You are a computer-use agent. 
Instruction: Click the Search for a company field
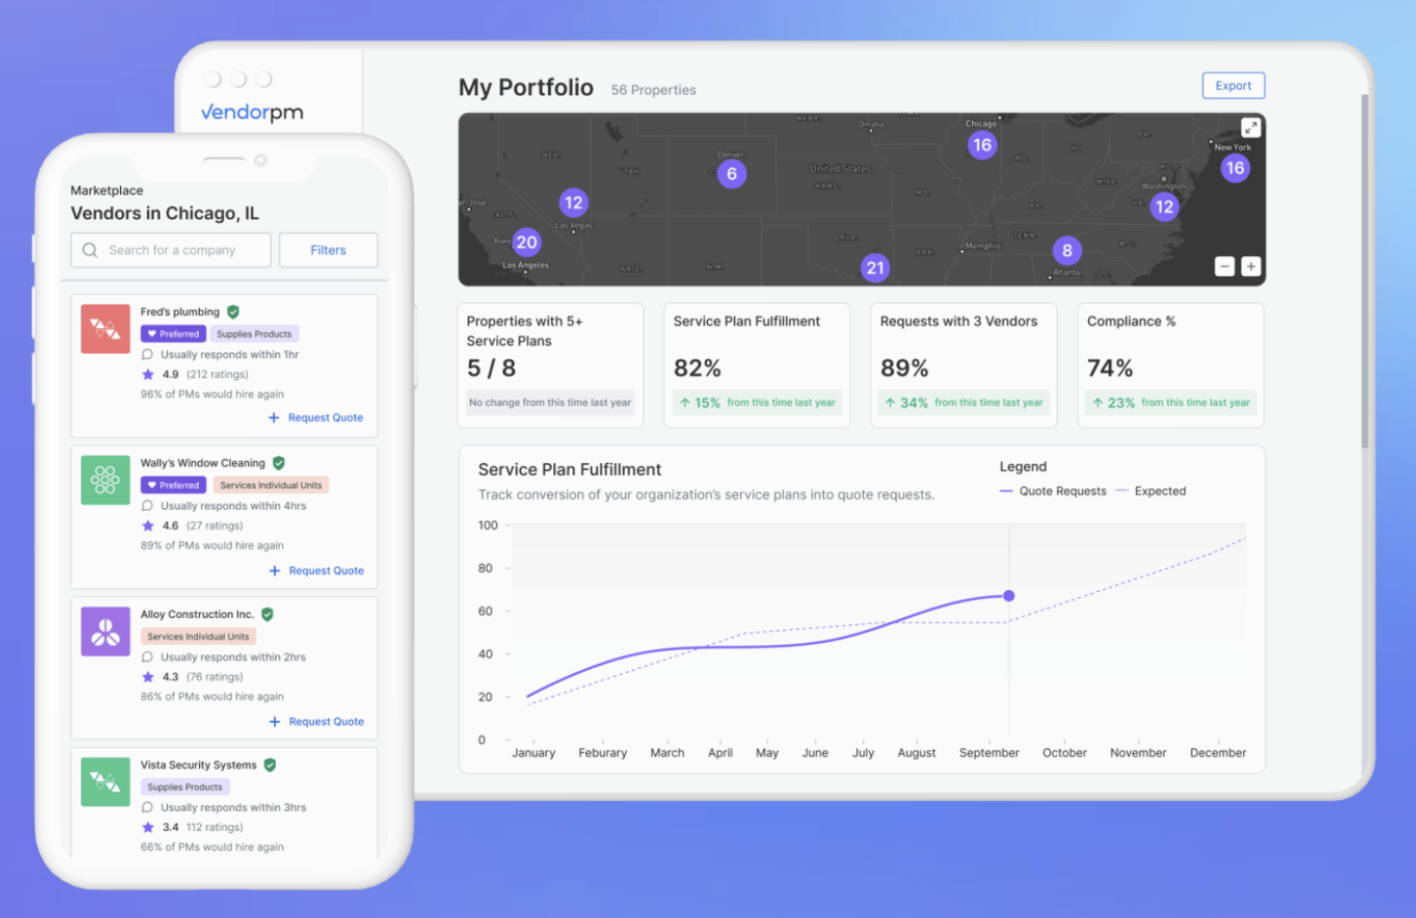171,250
